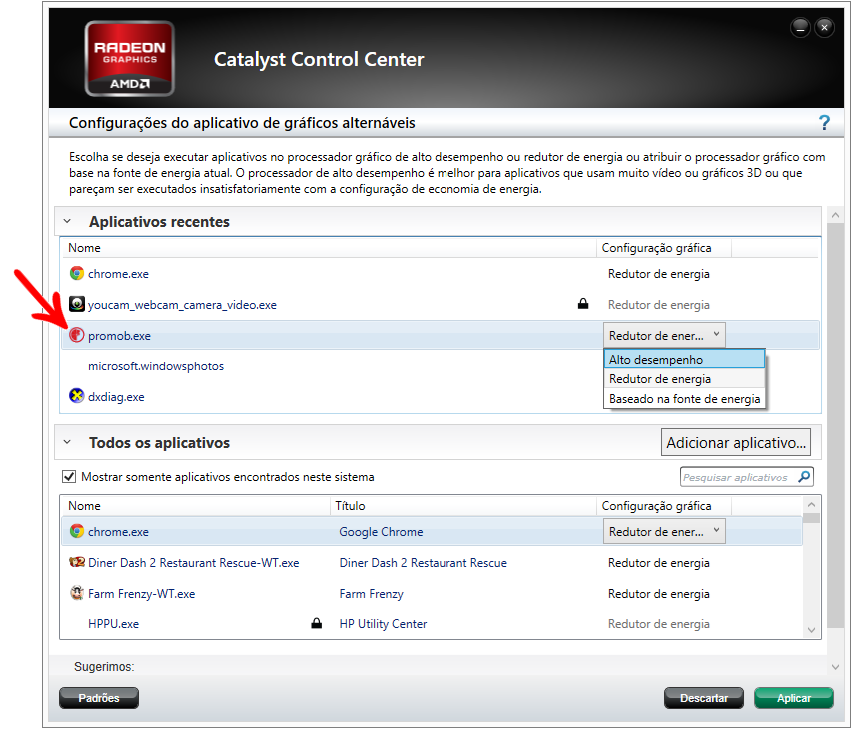Uncheck Mostrar somente aplicativos encontrados neste sistema
The image size is (856, 740).
click(69, 476)
